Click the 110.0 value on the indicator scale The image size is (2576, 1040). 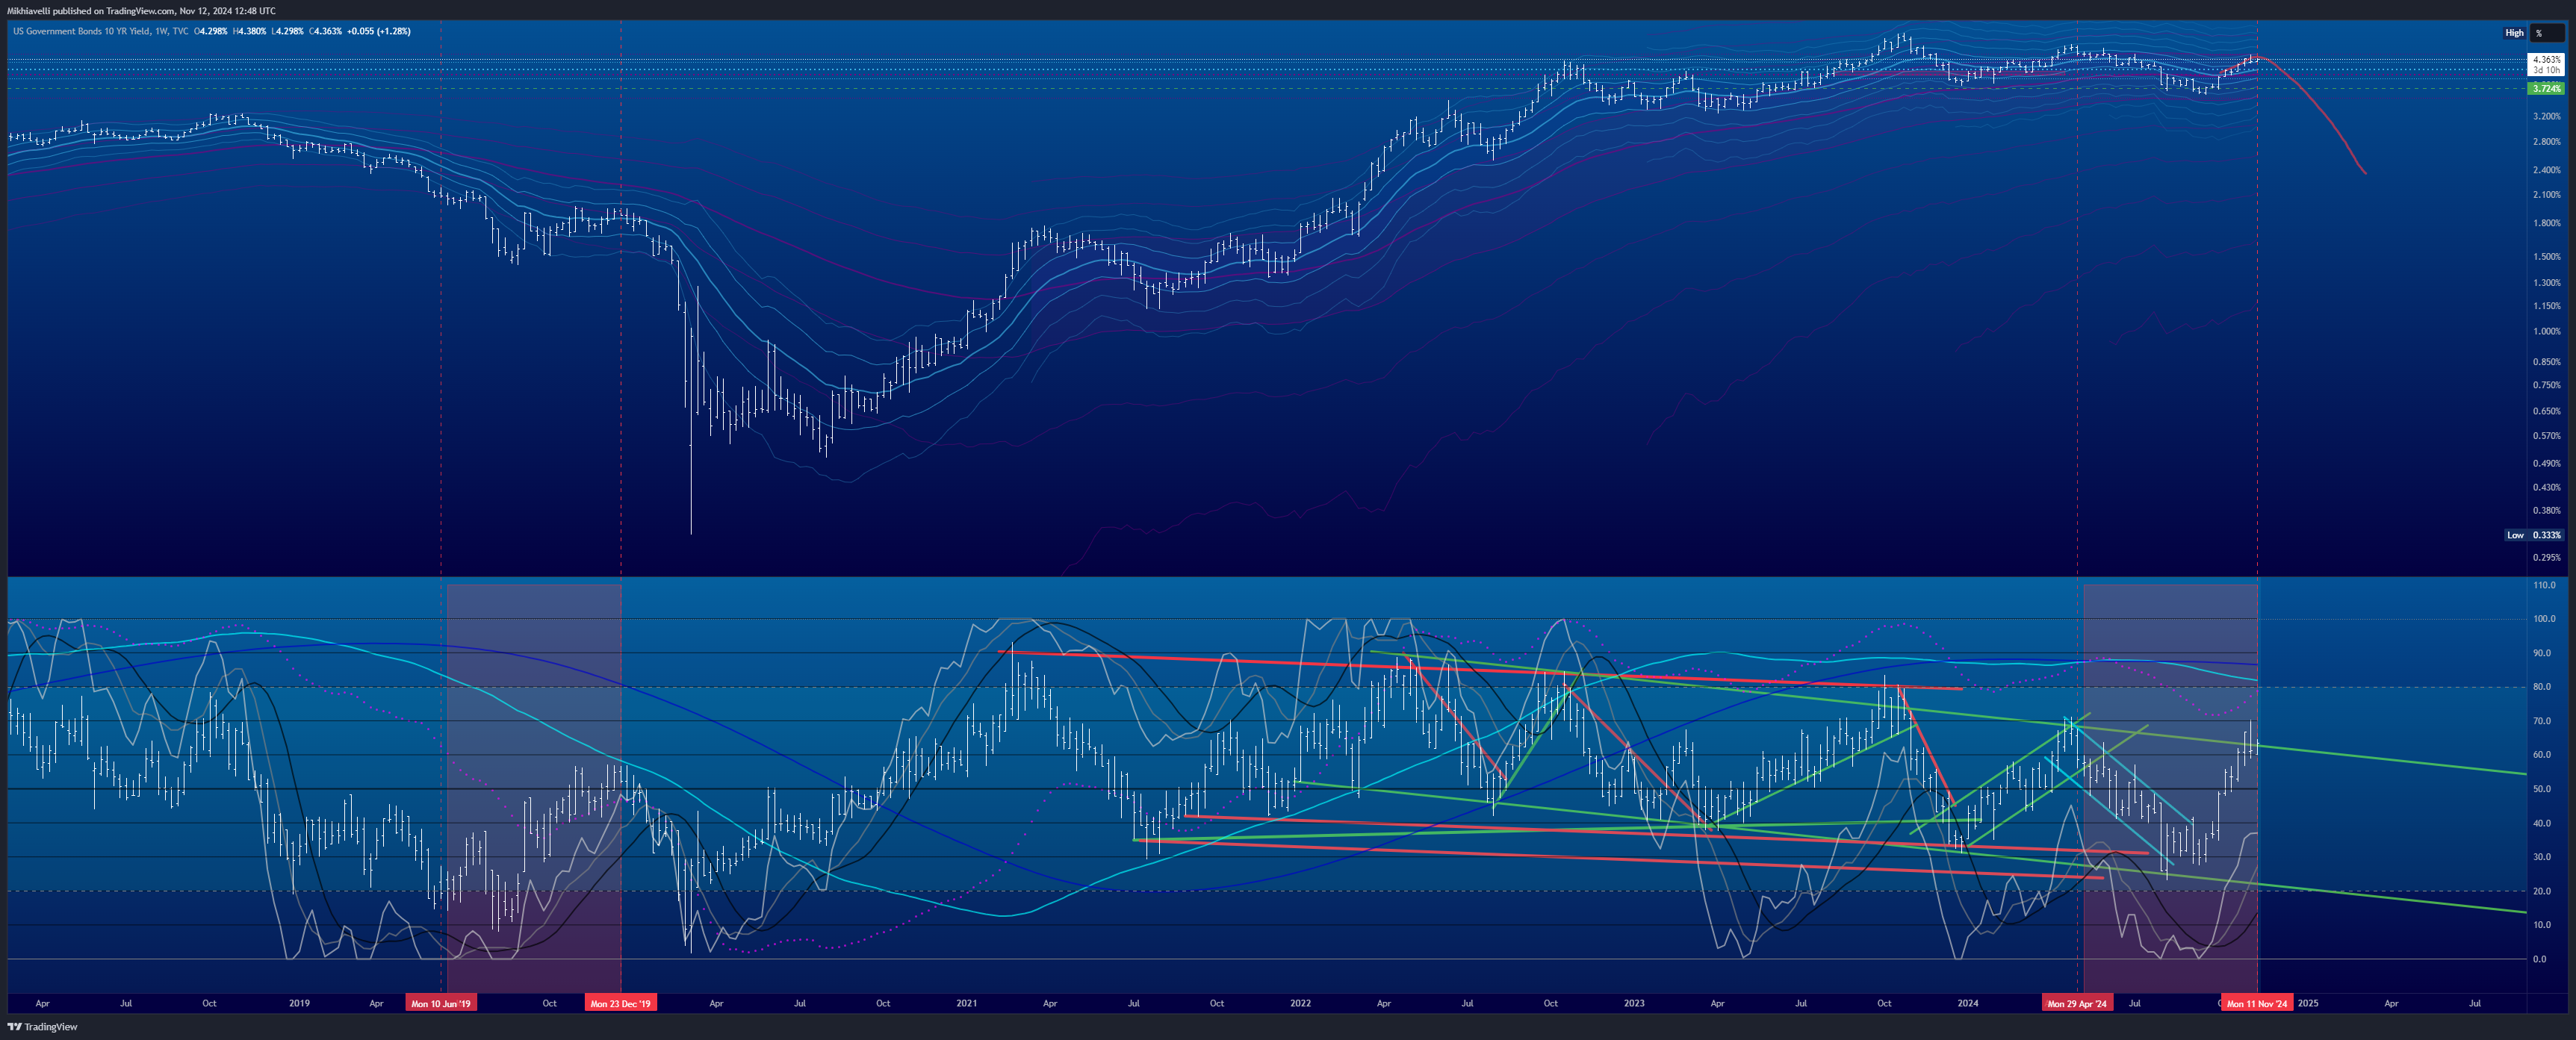[x=2544, y=585]
